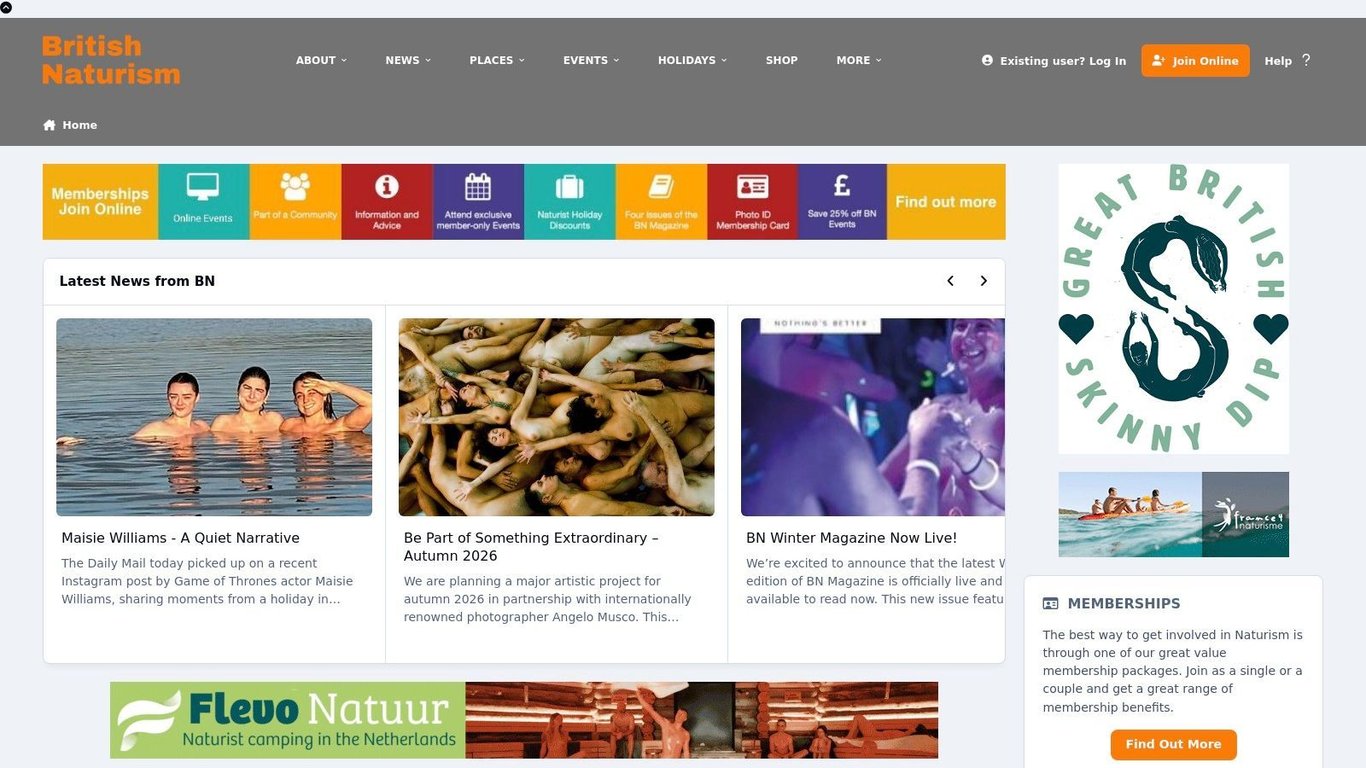Expand the ABOUT dropdown menu
Viewport: 1366px width, 768px height.
click(321, 60)
